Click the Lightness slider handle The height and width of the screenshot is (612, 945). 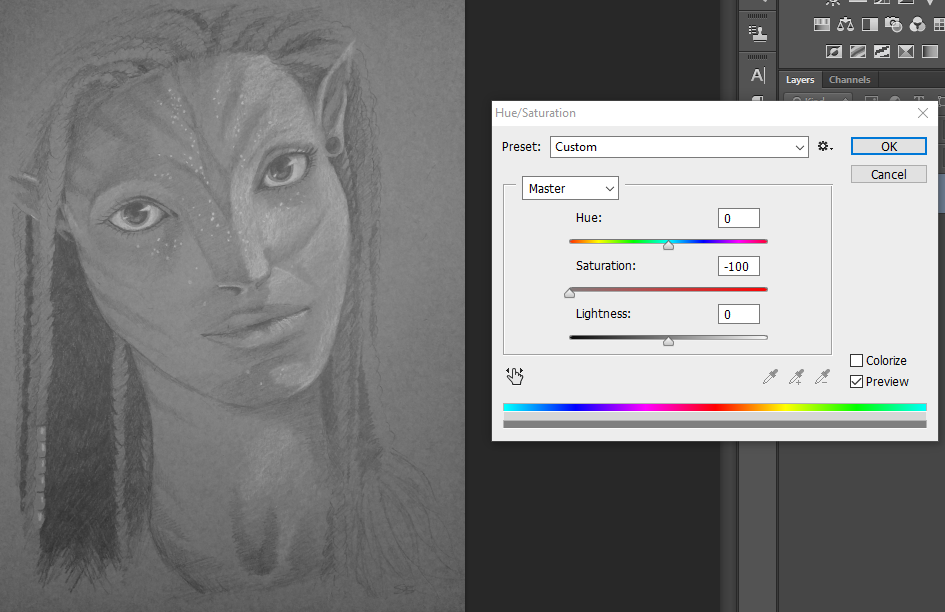668,342
